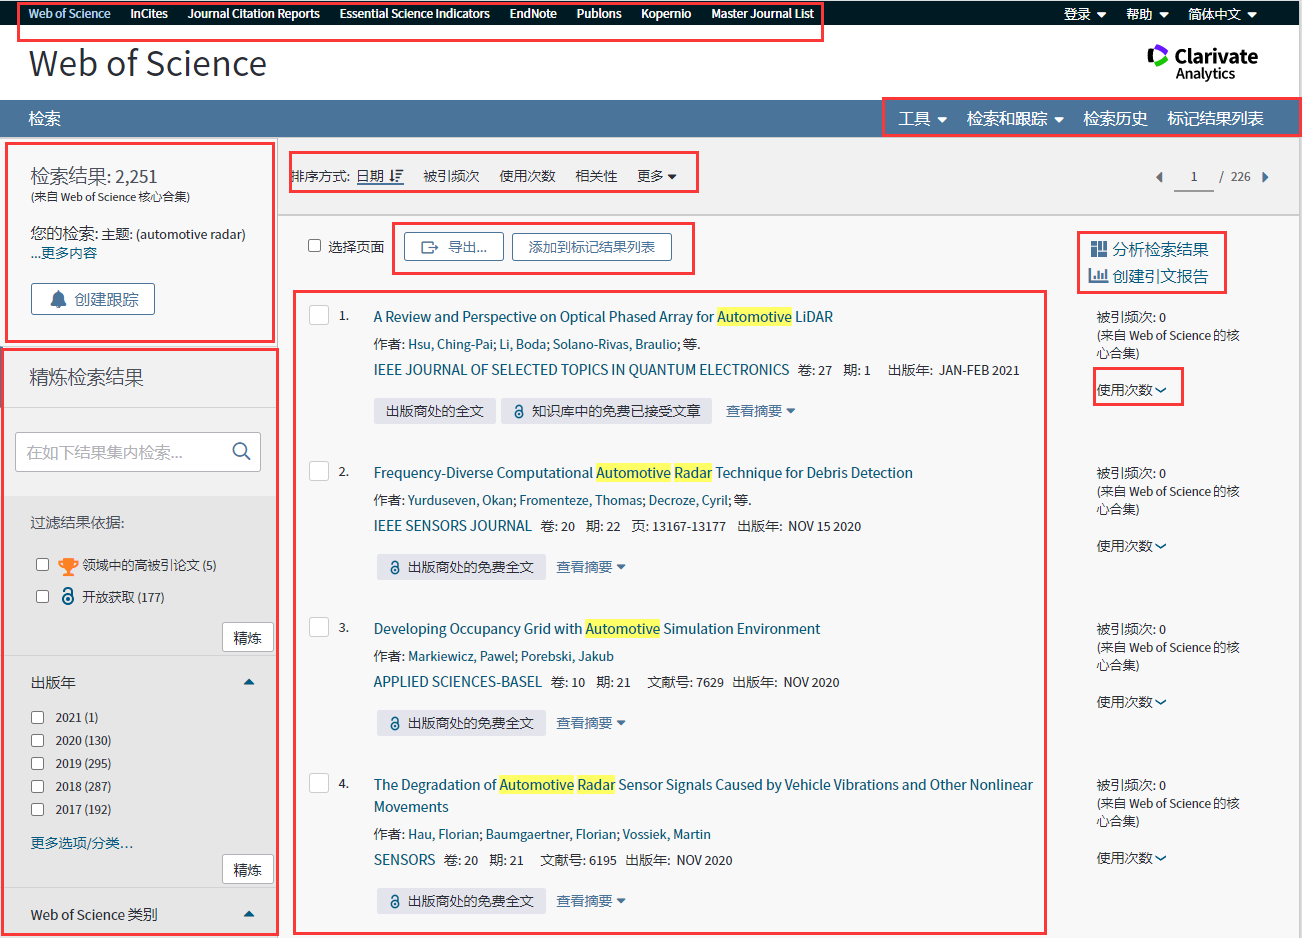1302x938 pixels.
Task: Select checkbox for result 4 Radar Sensor Signals
Action: (319, 783)
